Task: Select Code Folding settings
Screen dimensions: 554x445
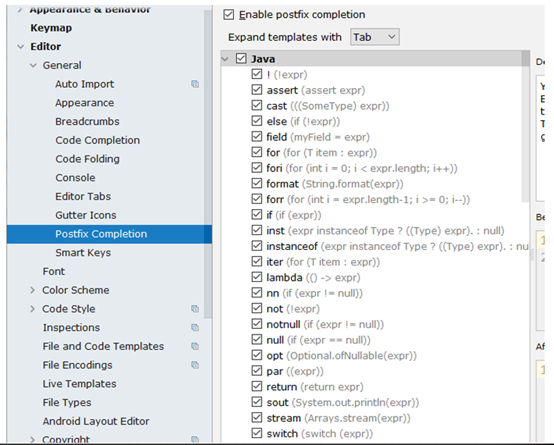Action: 87,159
